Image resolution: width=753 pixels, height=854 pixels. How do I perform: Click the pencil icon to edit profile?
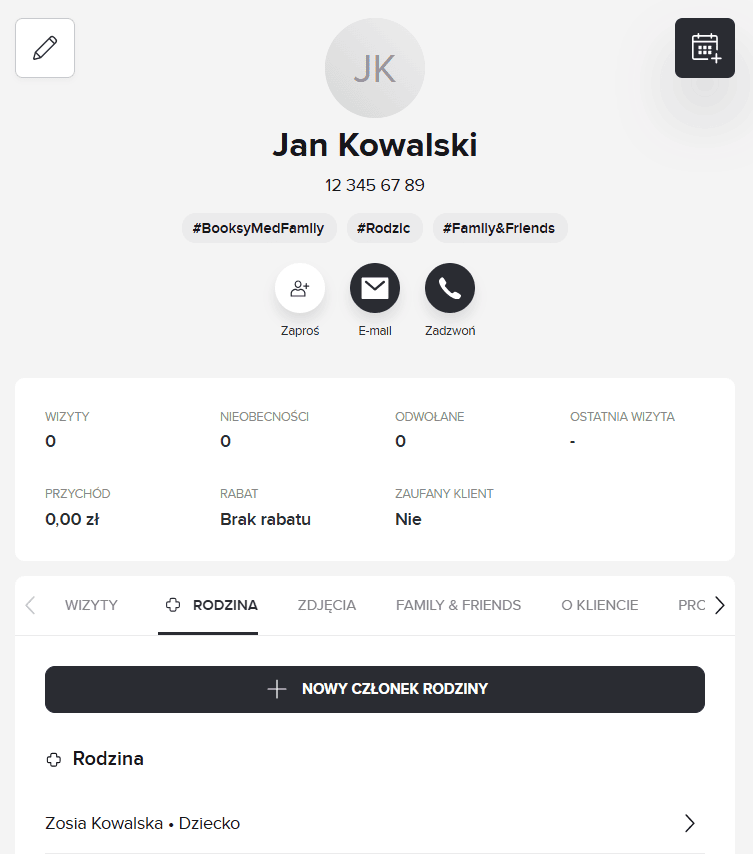tap(44, 47)
